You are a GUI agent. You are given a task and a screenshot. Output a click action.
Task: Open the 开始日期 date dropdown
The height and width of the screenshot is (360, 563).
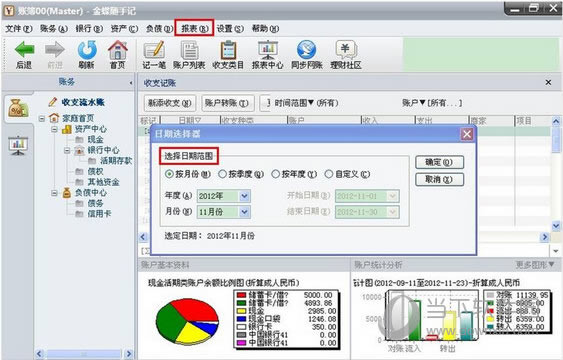point(392,196)
